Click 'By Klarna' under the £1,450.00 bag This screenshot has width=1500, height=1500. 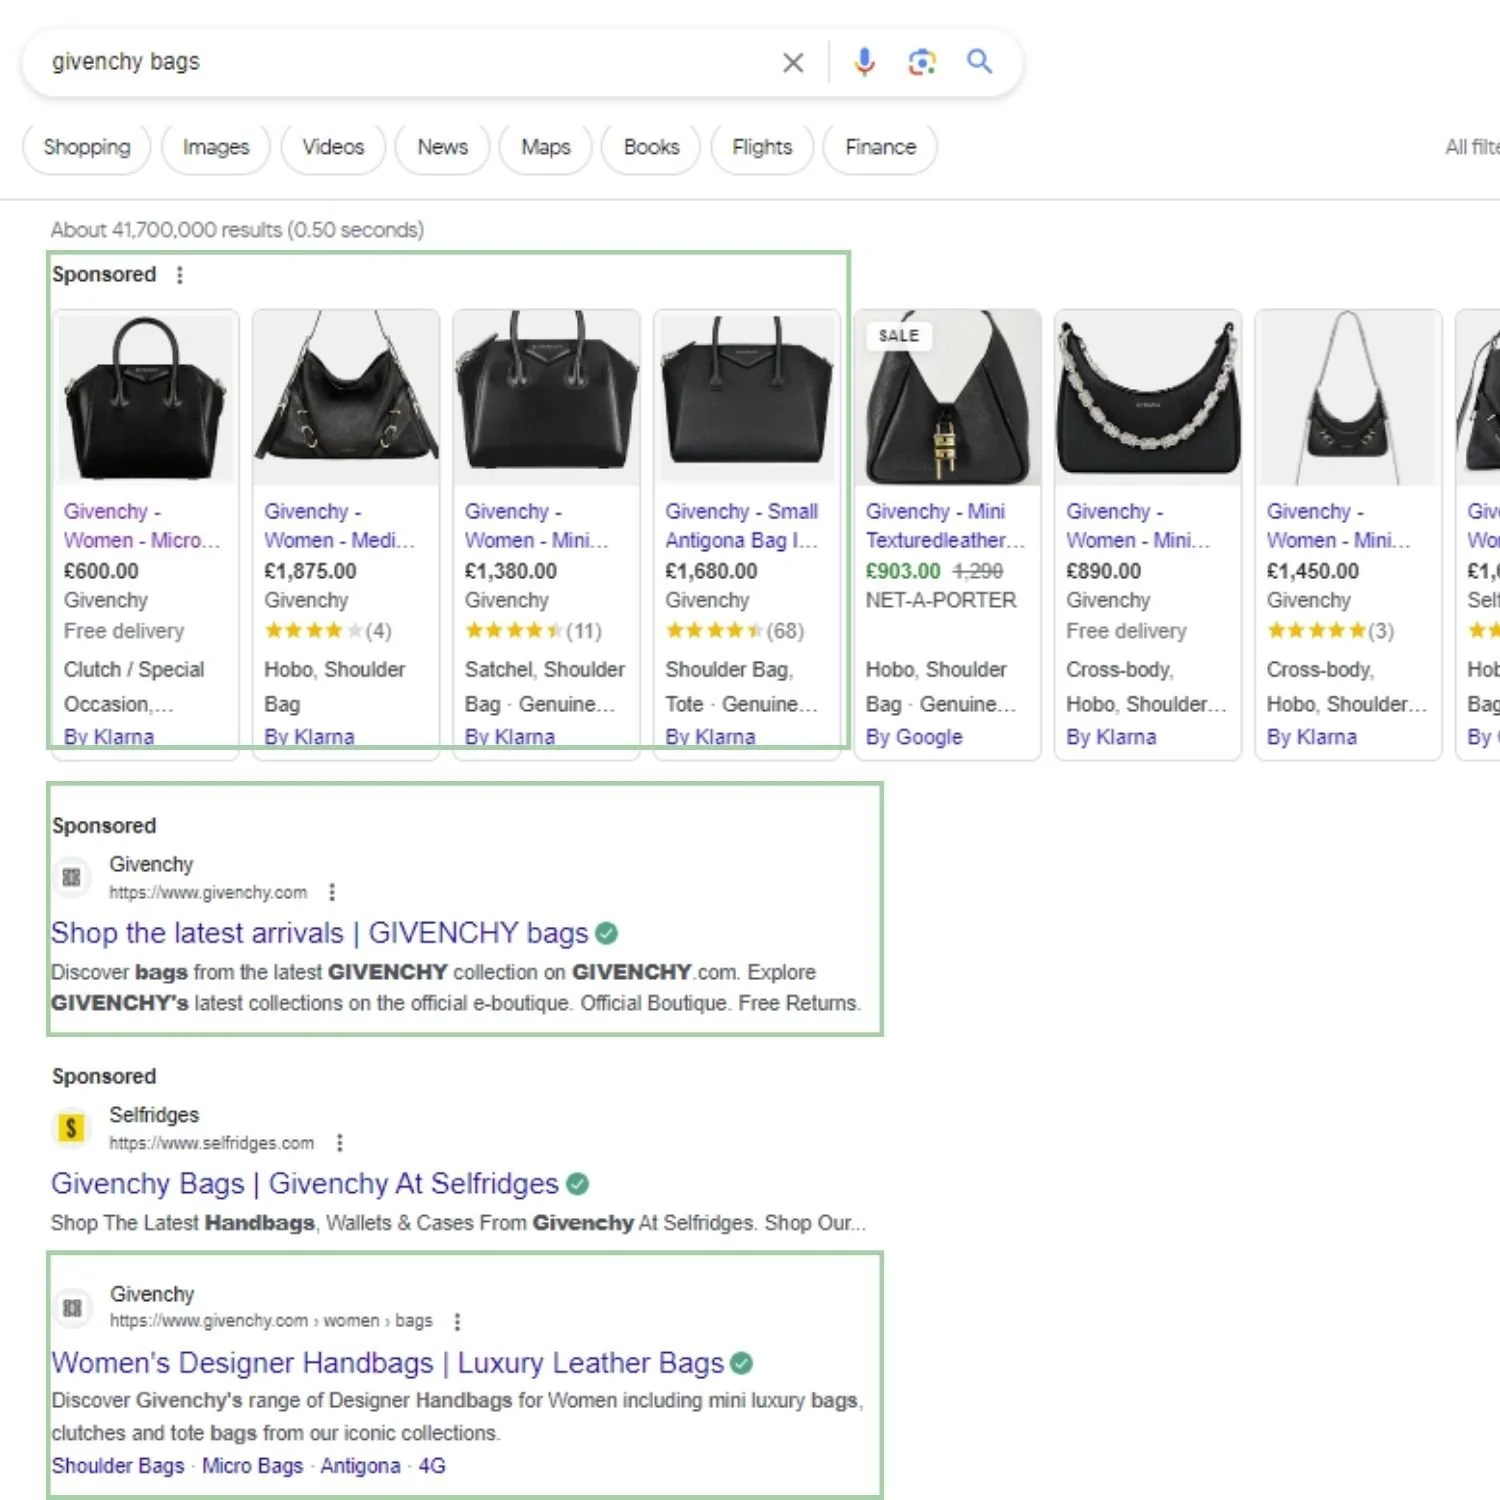click(1312, 737)
